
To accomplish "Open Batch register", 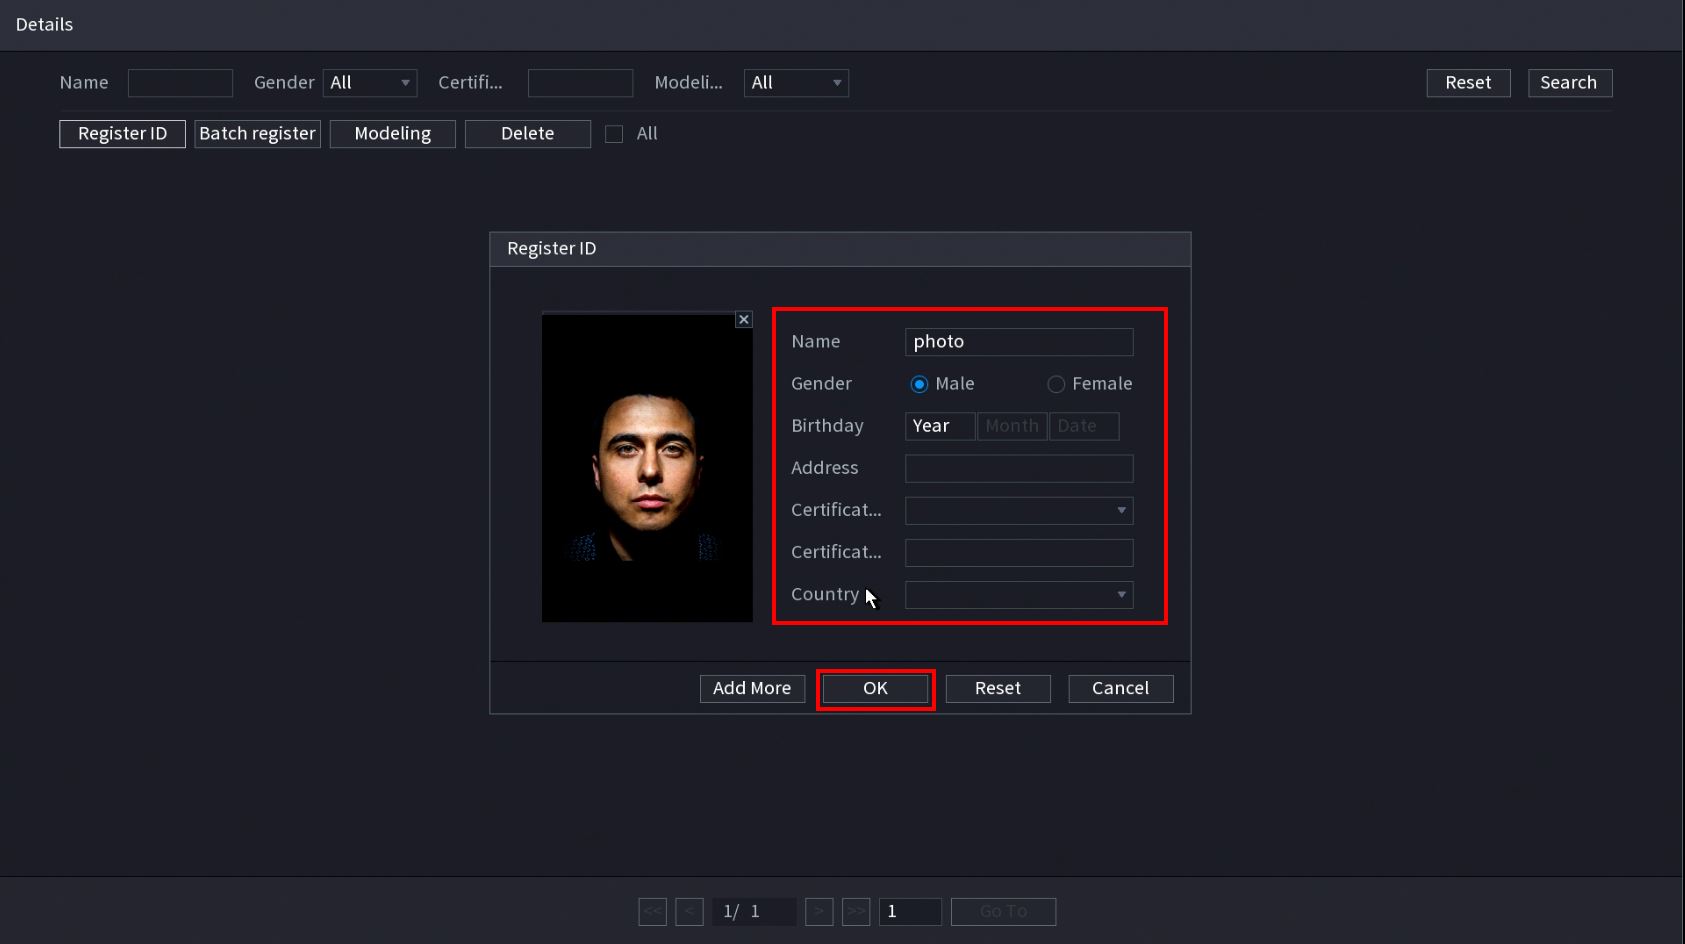I will click(x=257, y=134).
